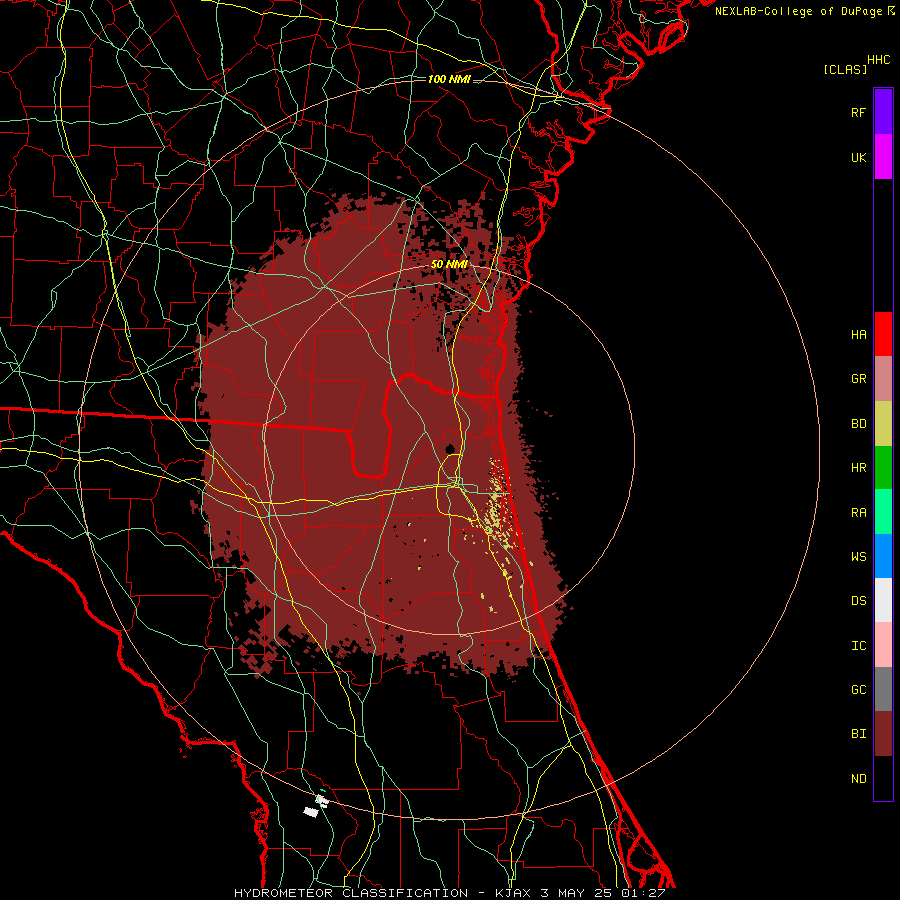Click the '3 MAY 25' date text
The width and height of the screenshot is (900, 900).
pos(577,893)
